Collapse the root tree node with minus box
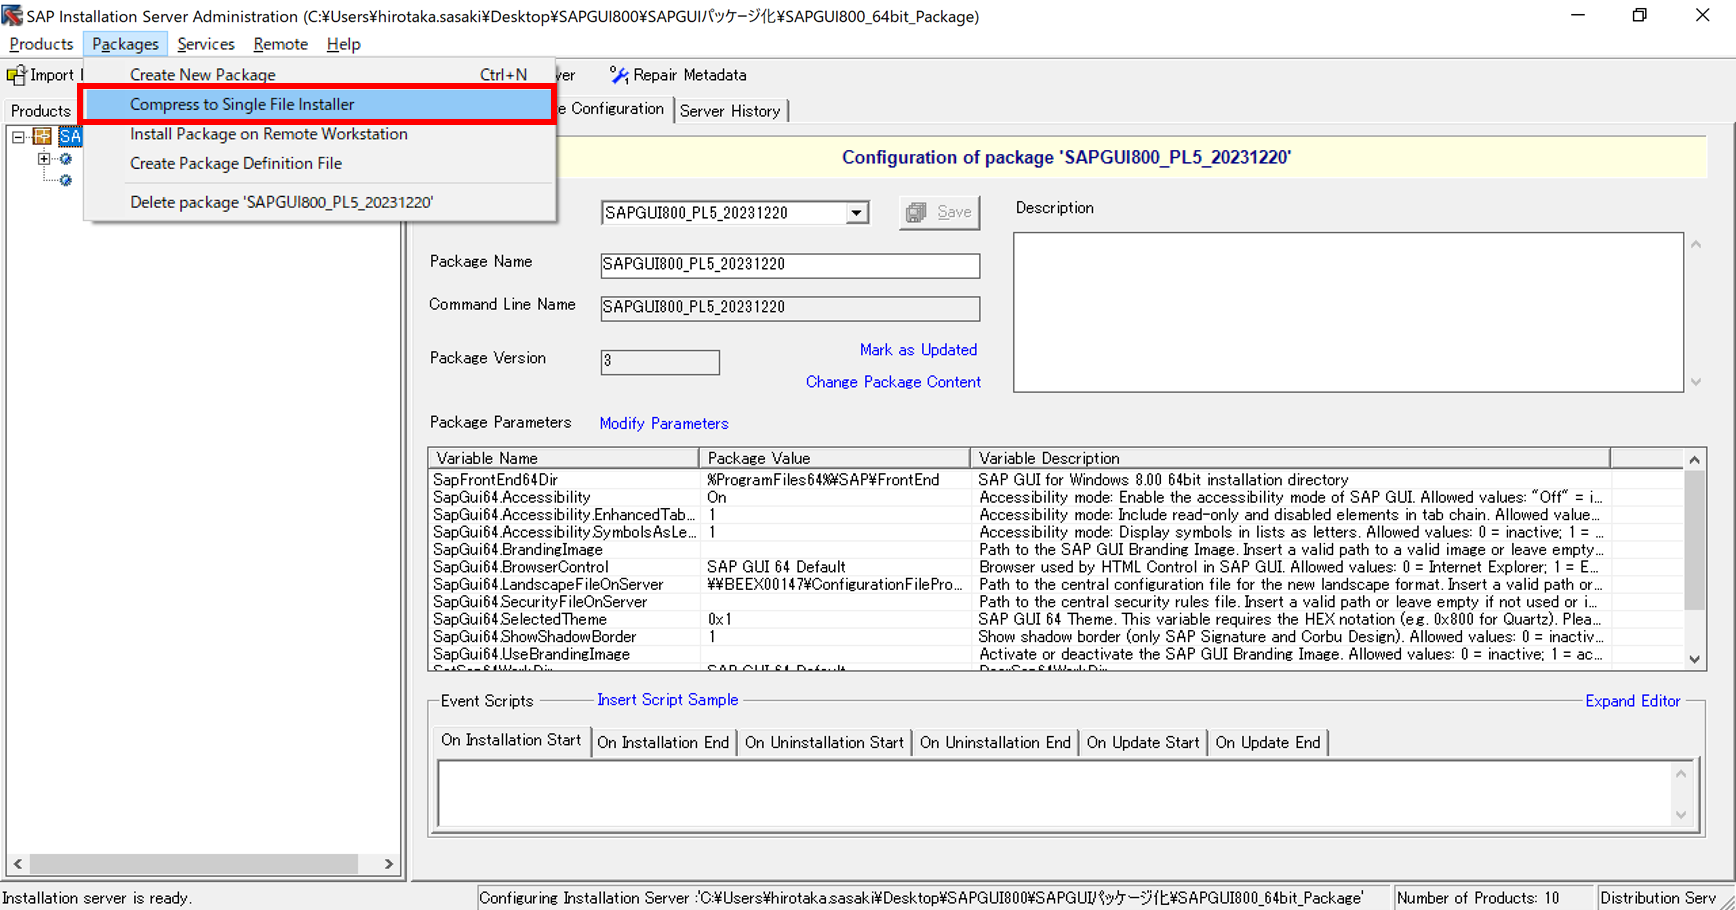Image resolution: width=1736 pixels, height=910 pixels. 18,136
